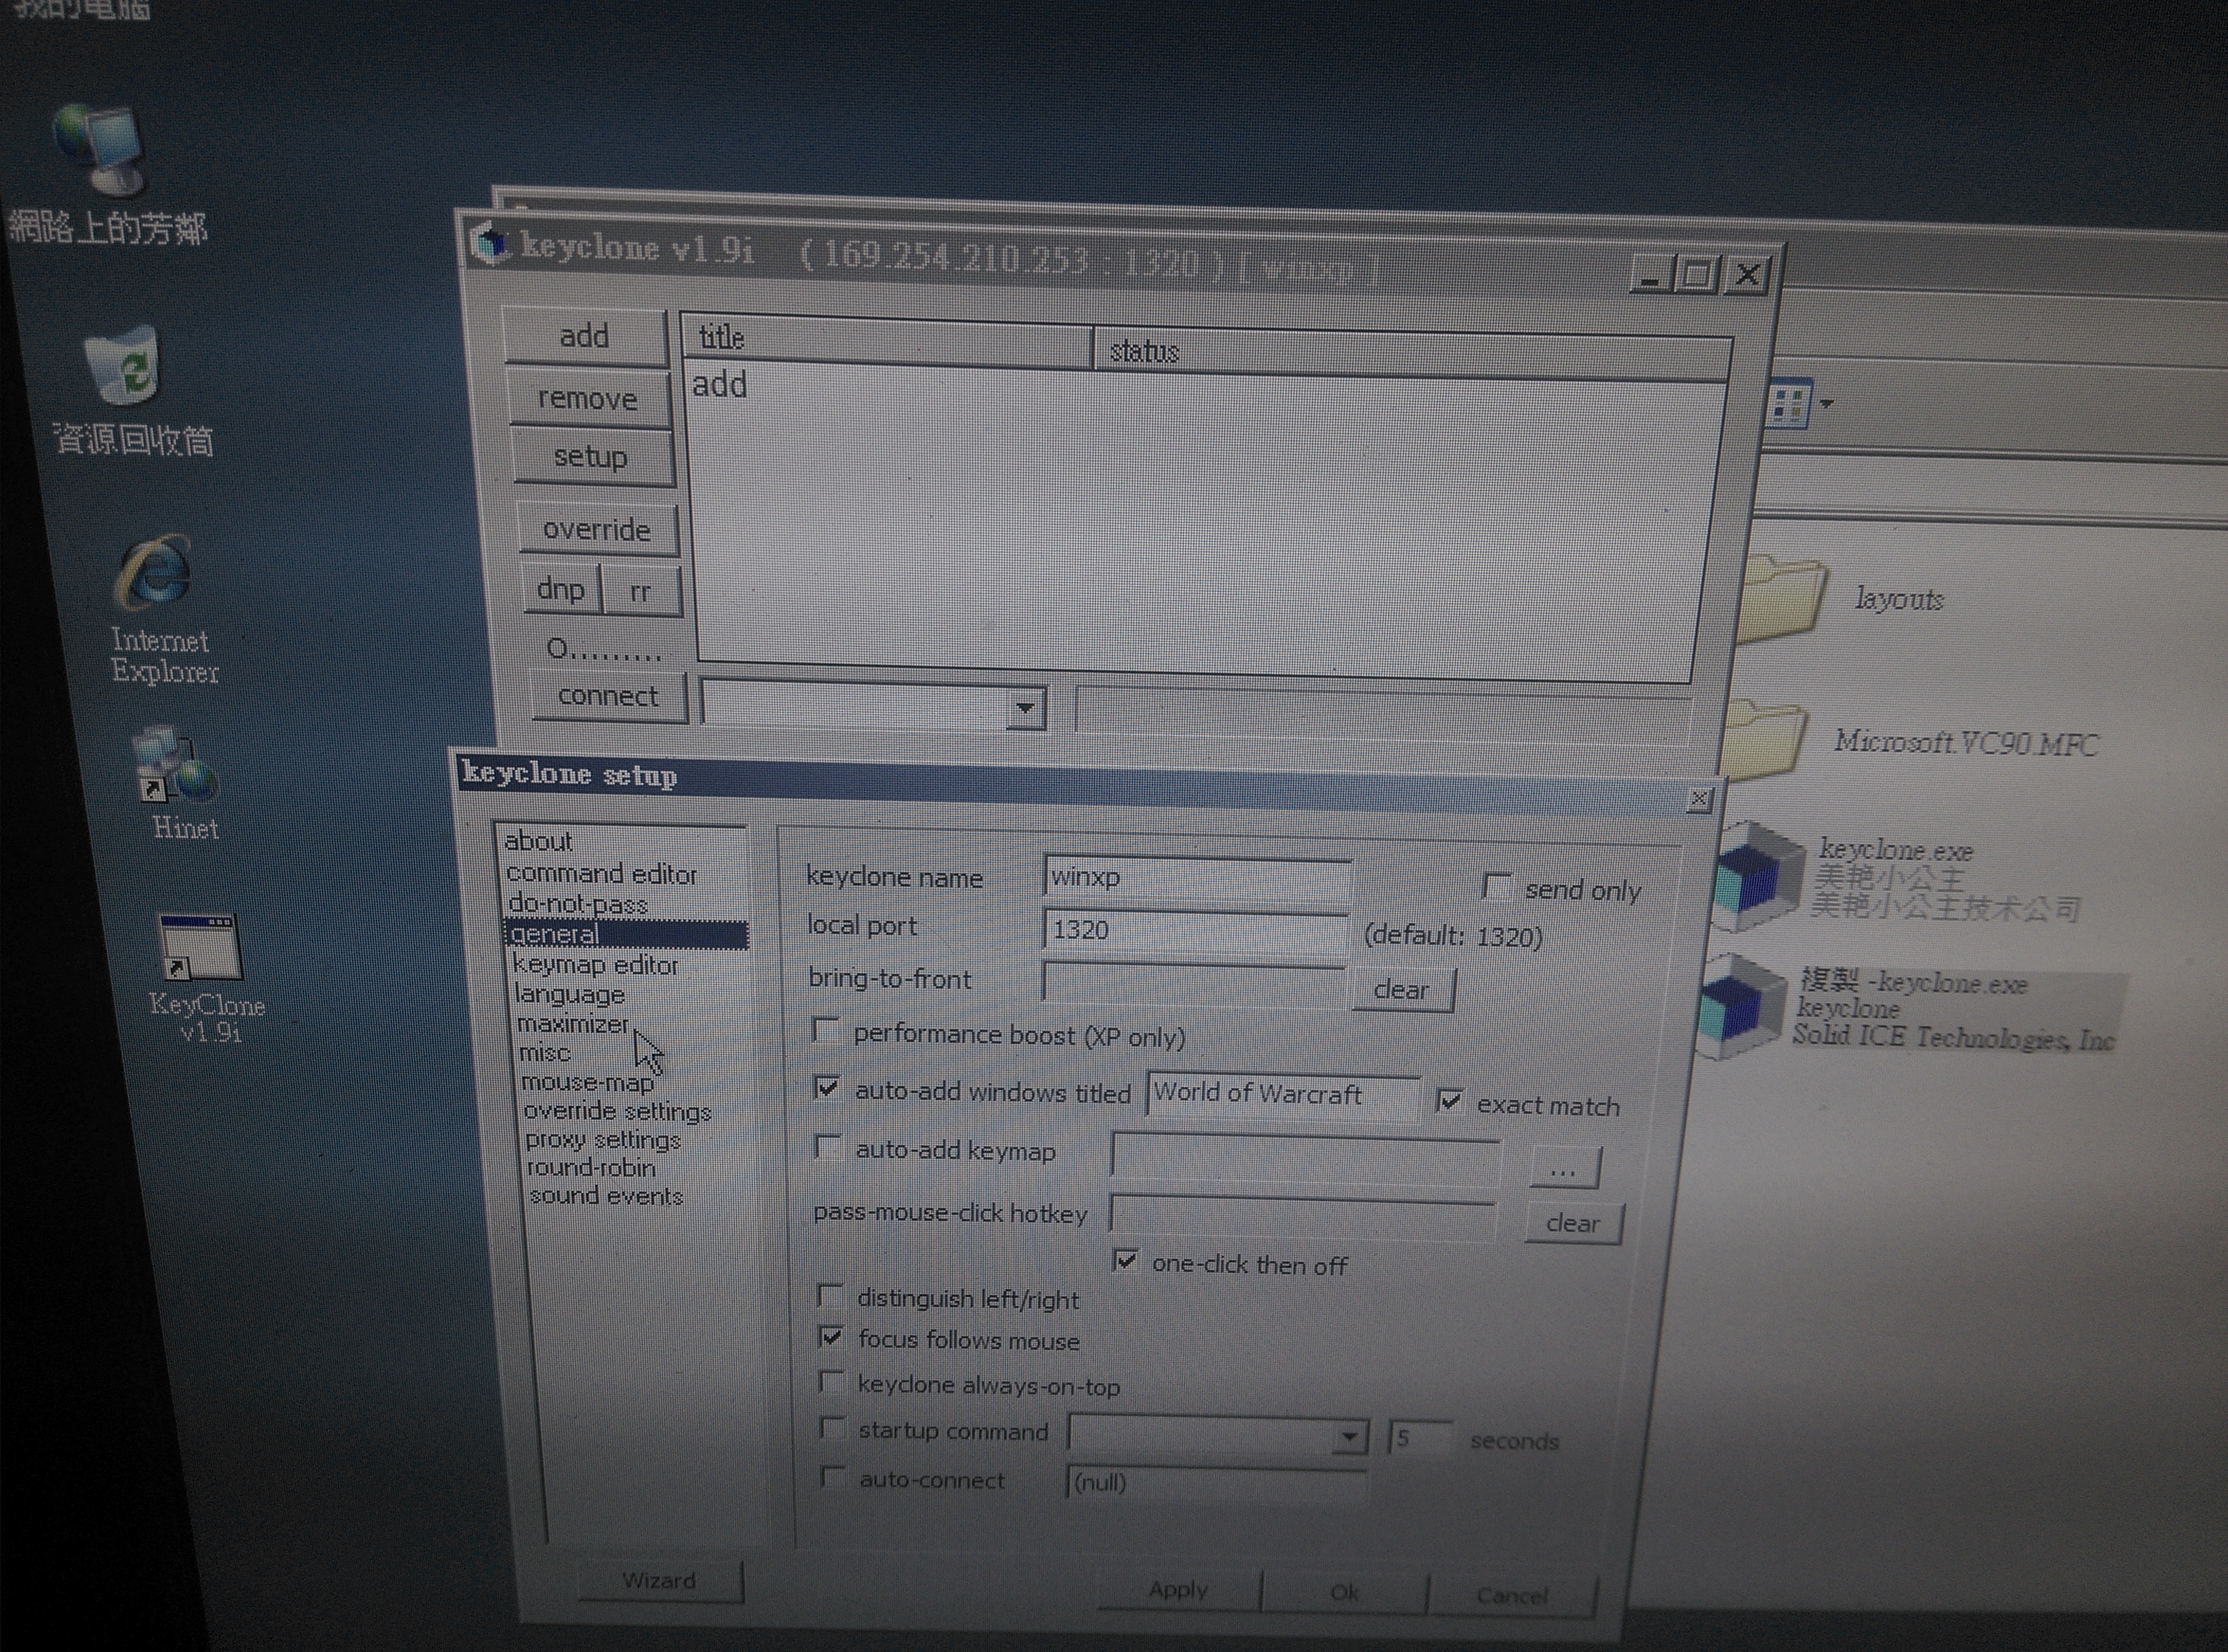
Task: Maximize the keyclone main window
Action: (1697, 274)
